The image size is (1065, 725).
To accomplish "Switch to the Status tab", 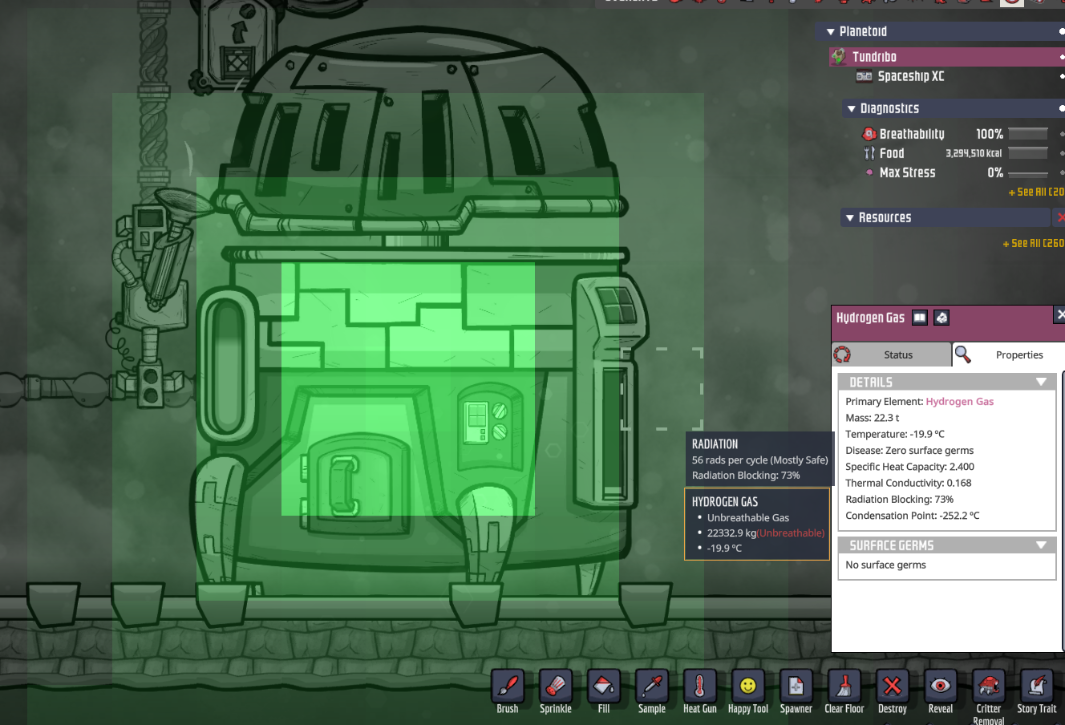I will (892, 354).
